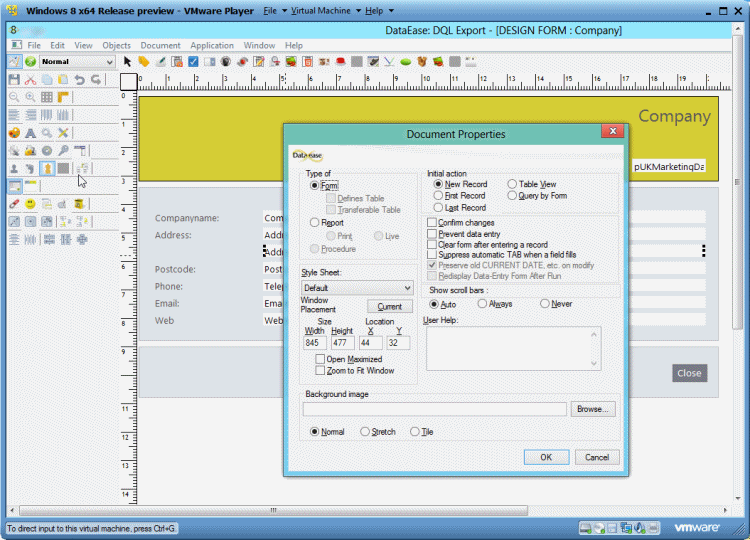
Task: Click the Zoom In magnifier icon
Action: pos(31,97)
